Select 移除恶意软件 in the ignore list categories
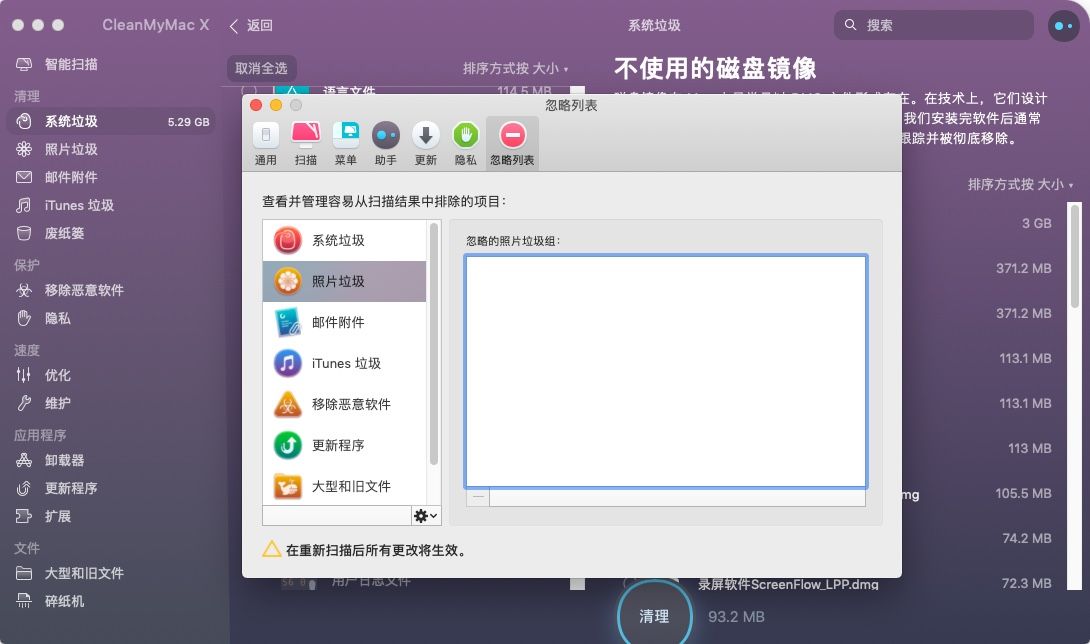 click(x=344, y=405)
